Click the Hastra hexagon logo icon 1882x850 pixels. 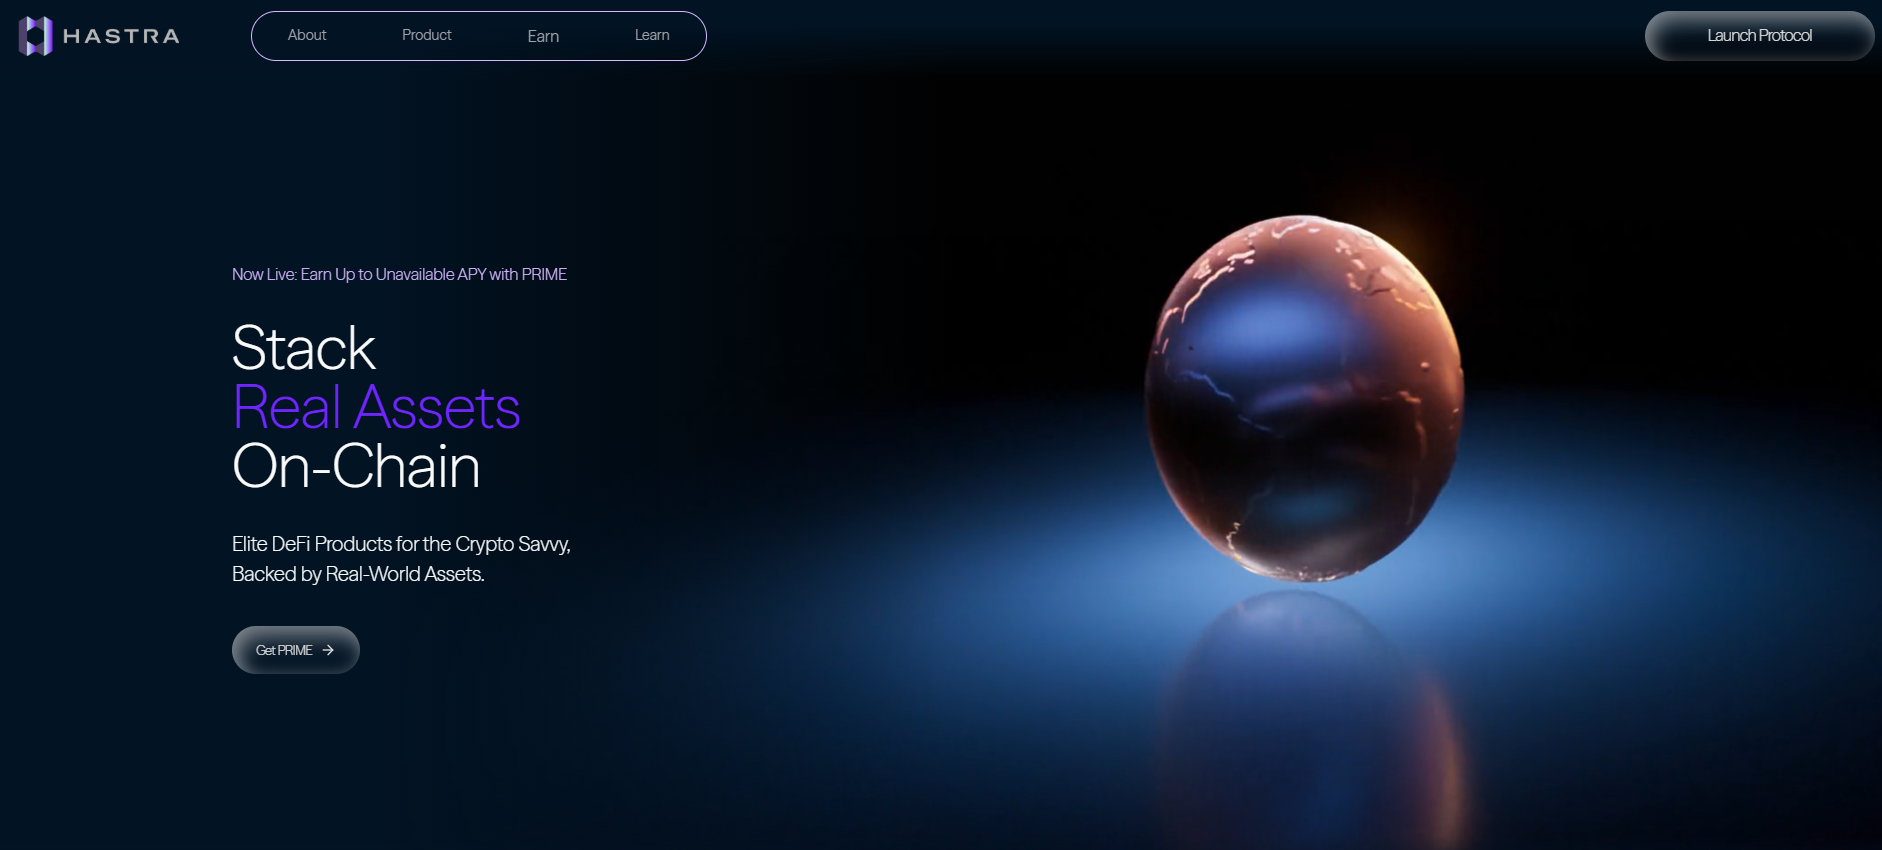35,36
